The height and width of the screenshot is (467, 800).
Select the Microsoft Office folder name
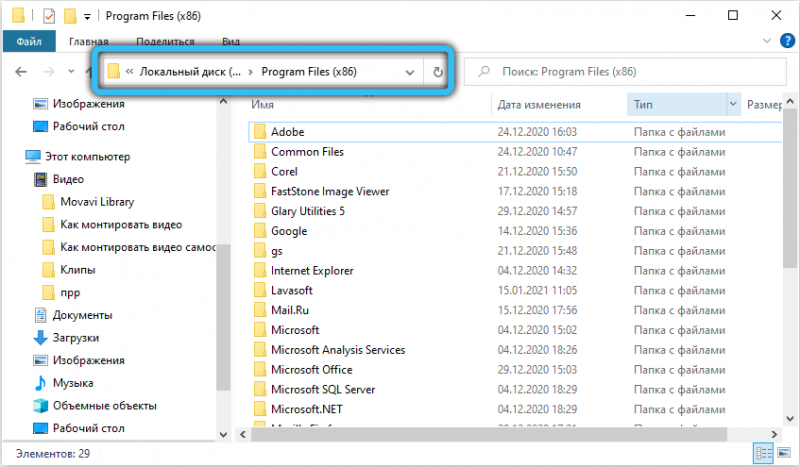312,370
